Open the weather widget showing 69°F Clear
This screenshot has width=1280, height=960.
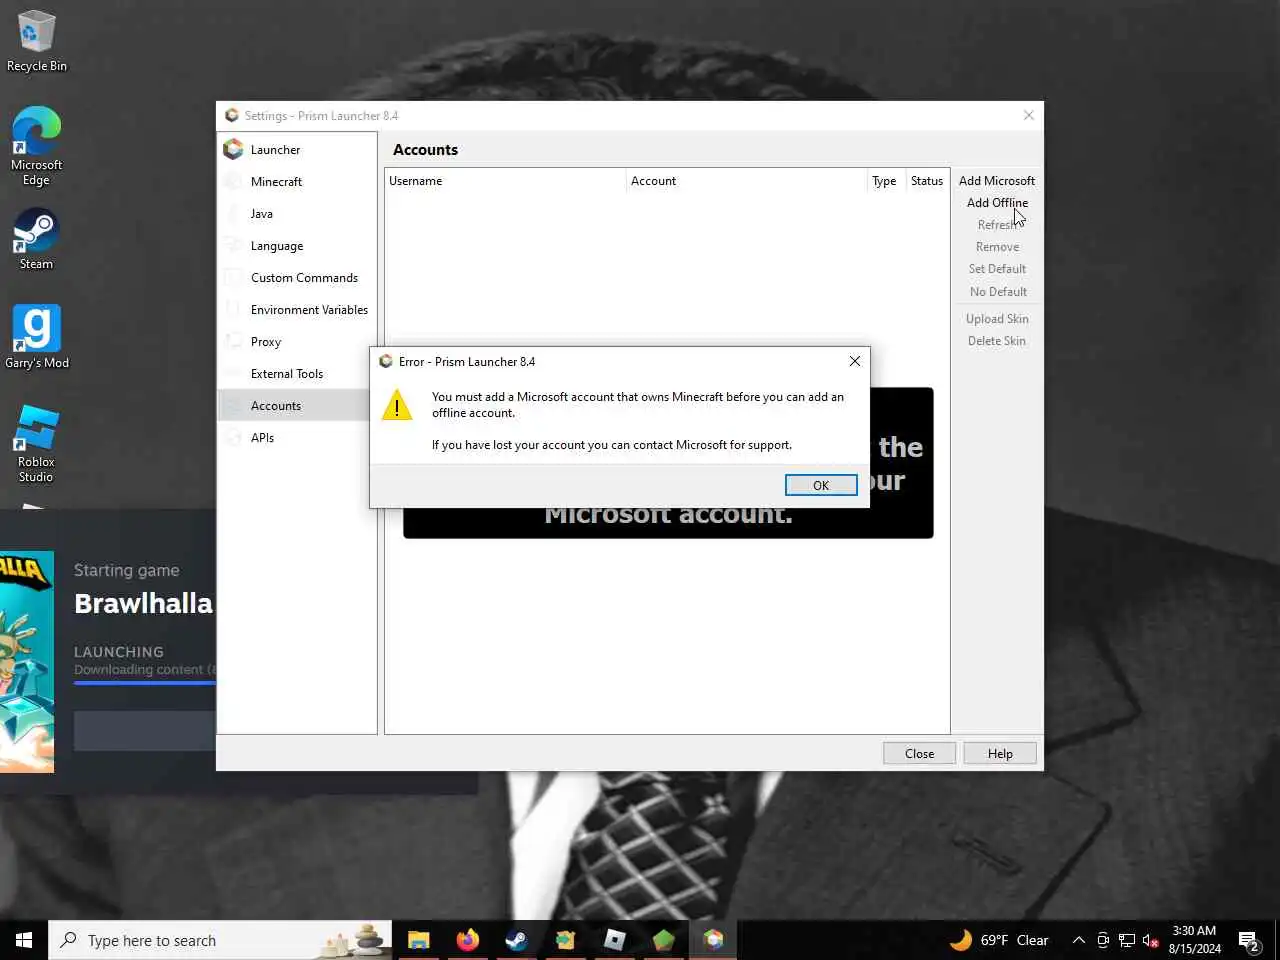pyautogui.click(x=999, y=940)
